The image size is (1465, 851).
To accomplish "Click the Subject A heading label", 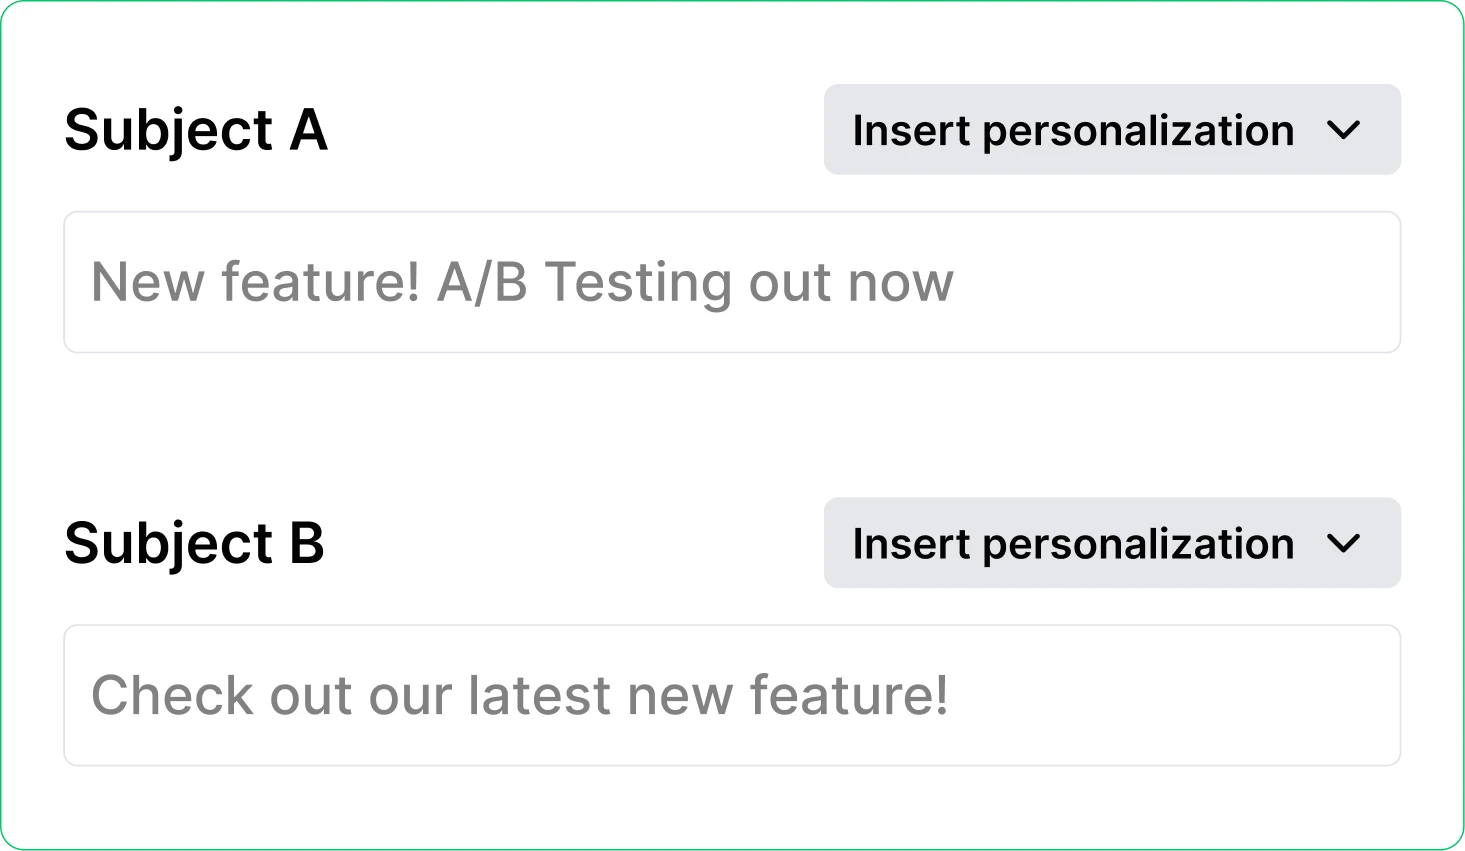I will click(x=196, y=131).
